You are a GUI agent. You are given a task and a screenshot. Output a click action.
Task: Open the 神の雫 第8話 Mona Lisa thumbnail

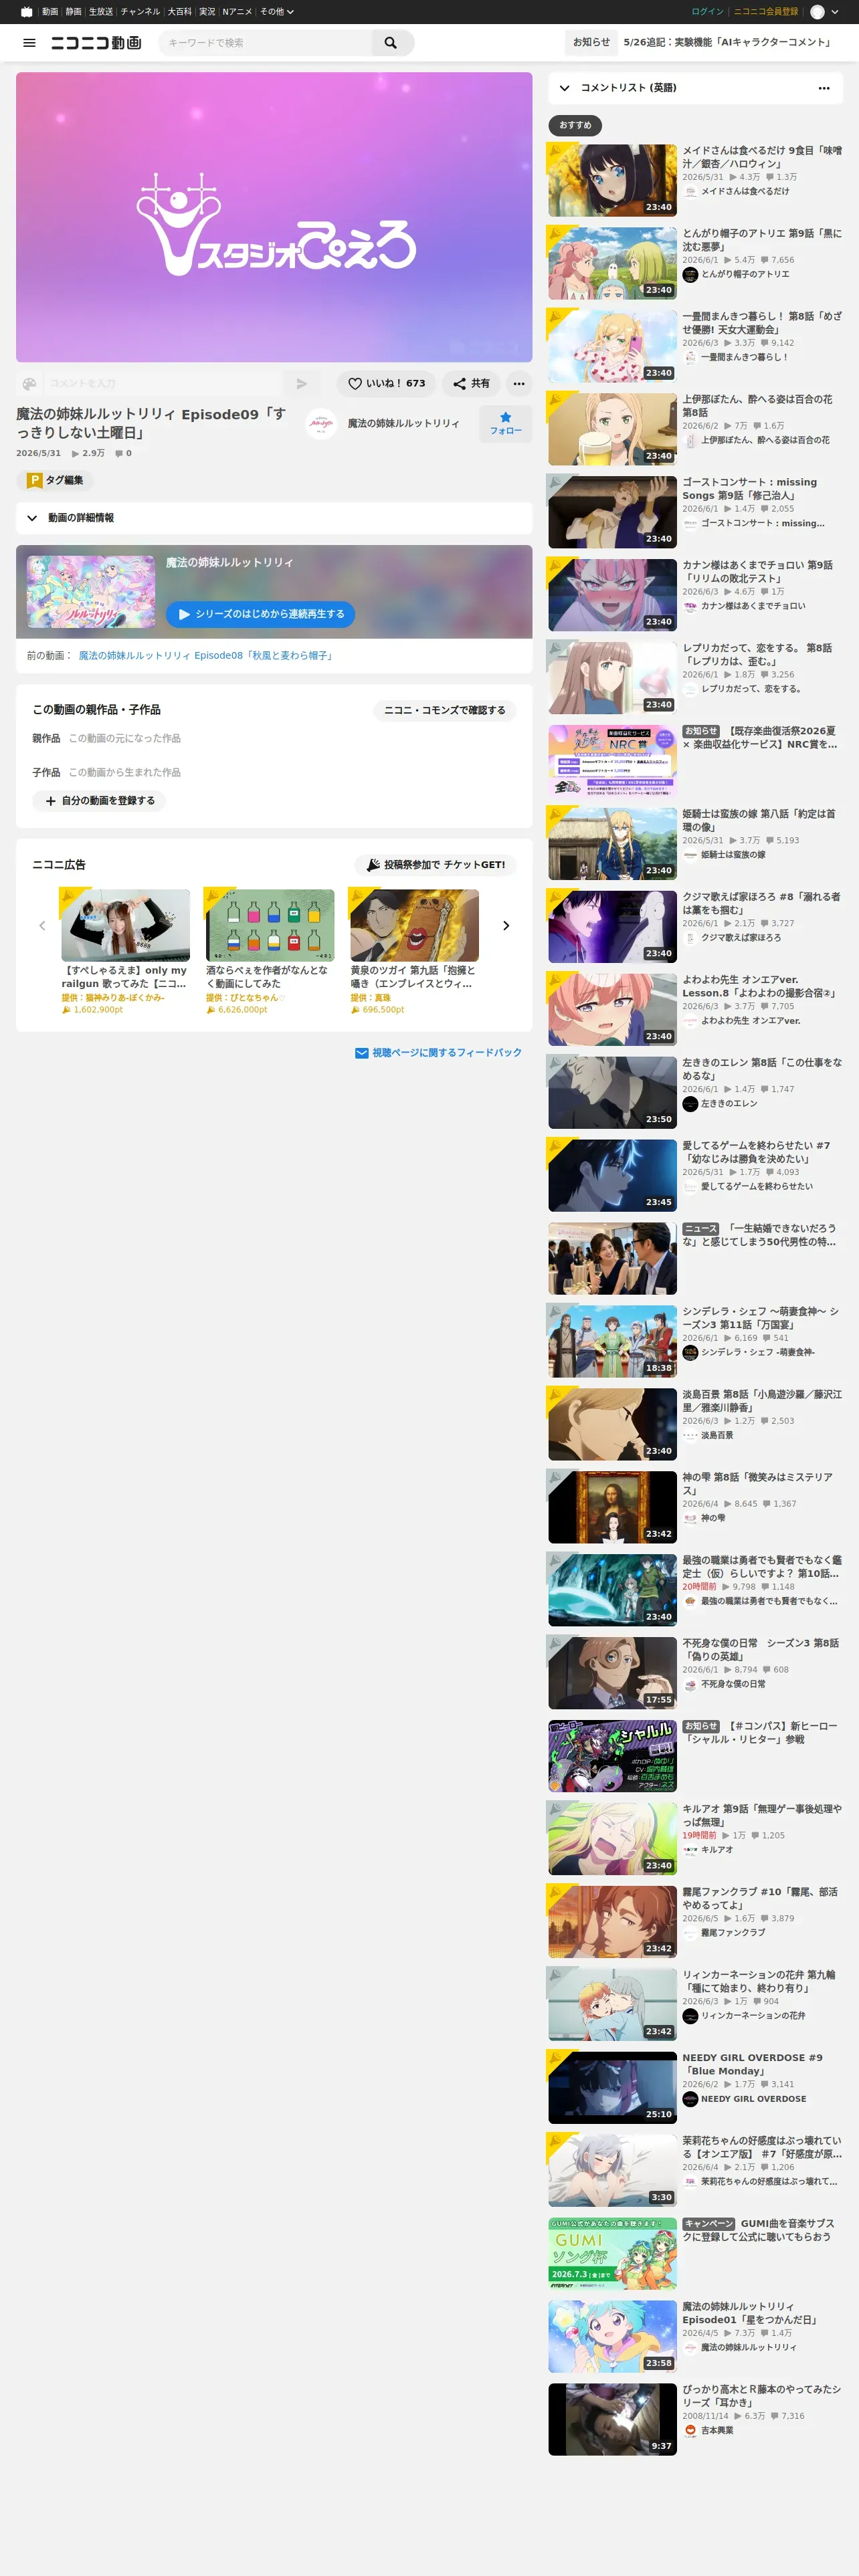coord(612,1507)
